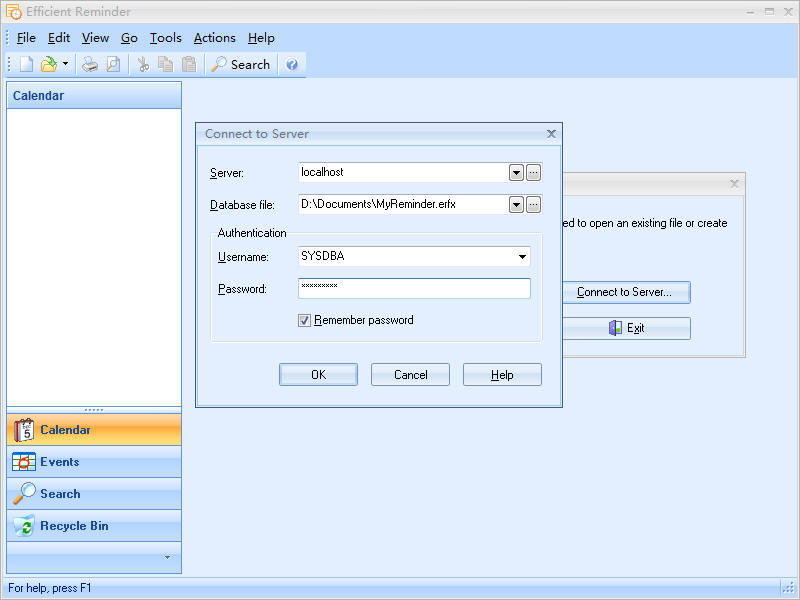This screenshot has width=800, height=600.
Task: Click the Database file browse ellipsis button
Action: click(x=533, y=205)
